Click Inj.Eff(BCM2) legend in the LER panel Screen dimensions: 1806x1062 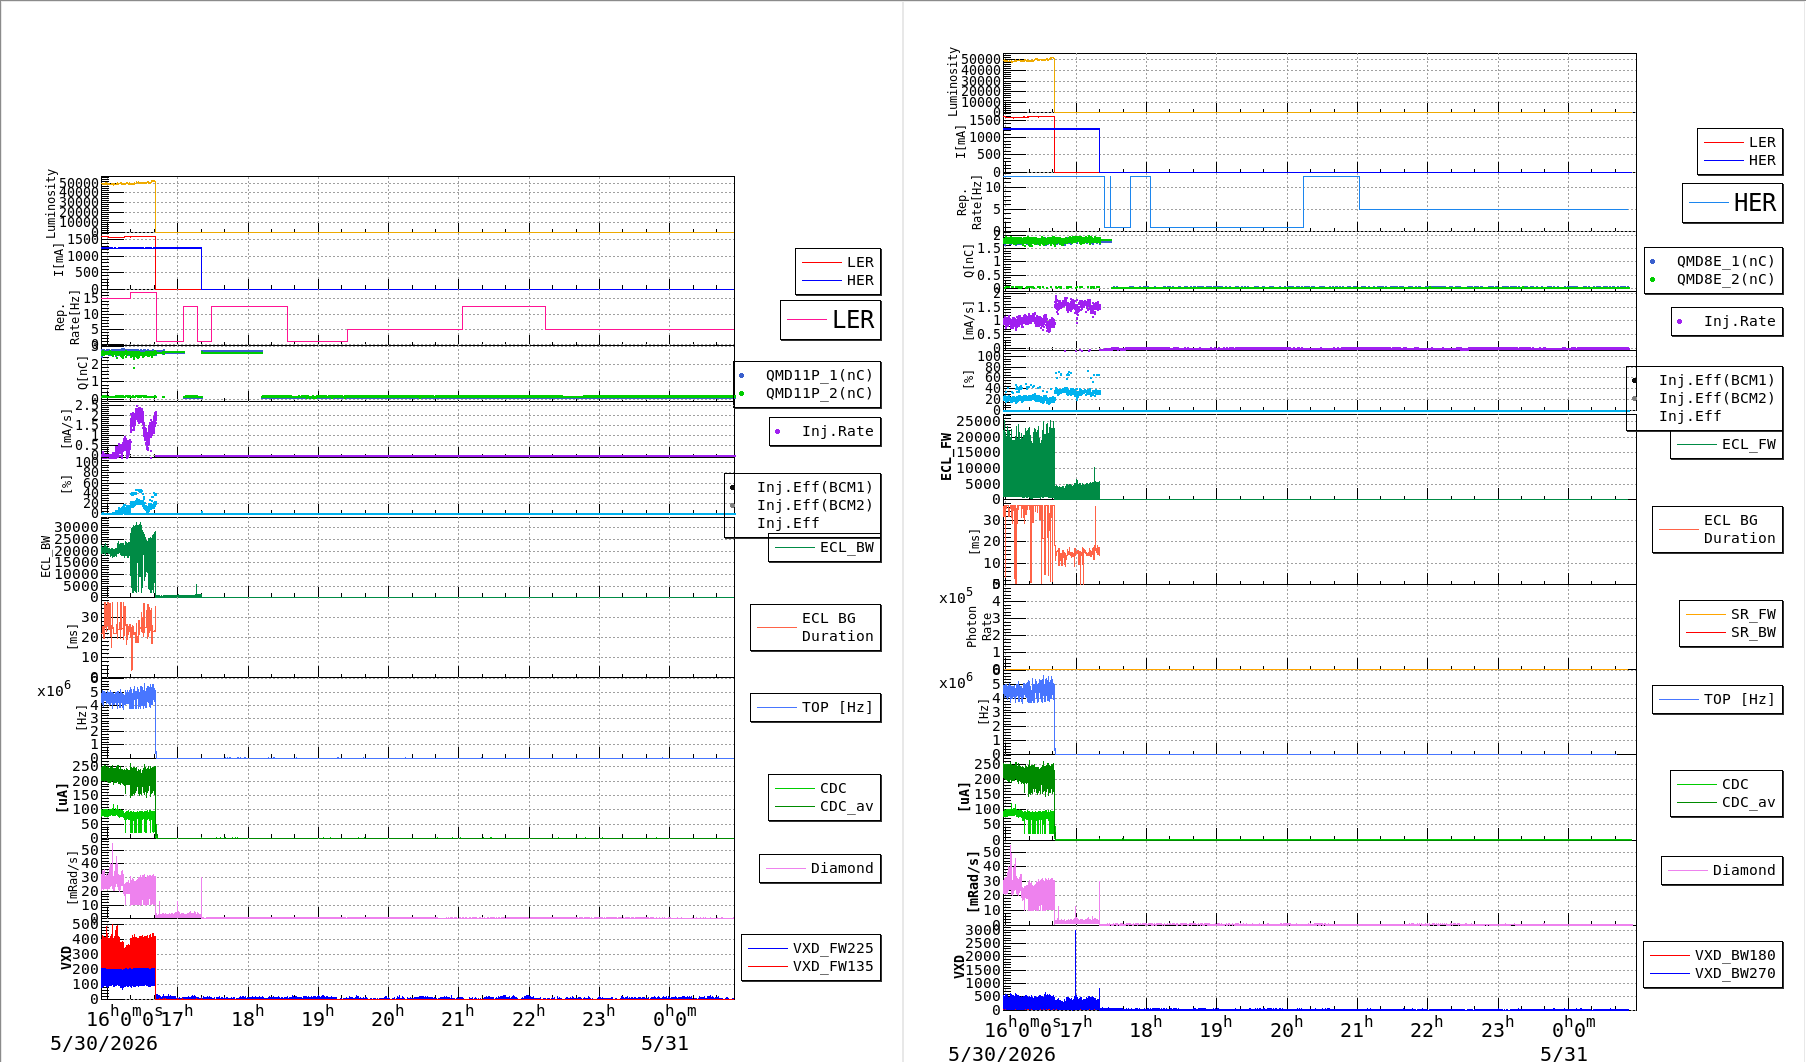[814, 505]
